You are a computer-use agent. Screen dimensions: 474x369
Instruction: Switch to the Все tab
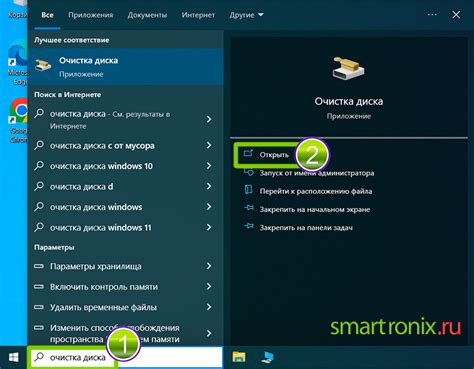[47, 15]
